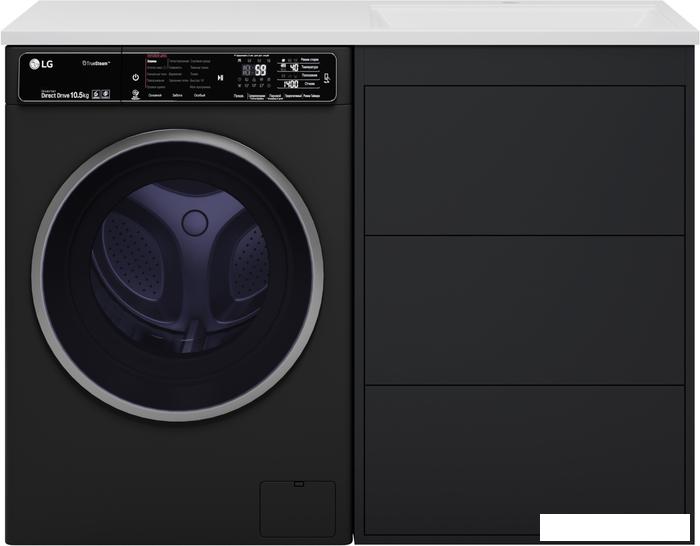Select the 40 temperature setting on the display

click(293, 67)
